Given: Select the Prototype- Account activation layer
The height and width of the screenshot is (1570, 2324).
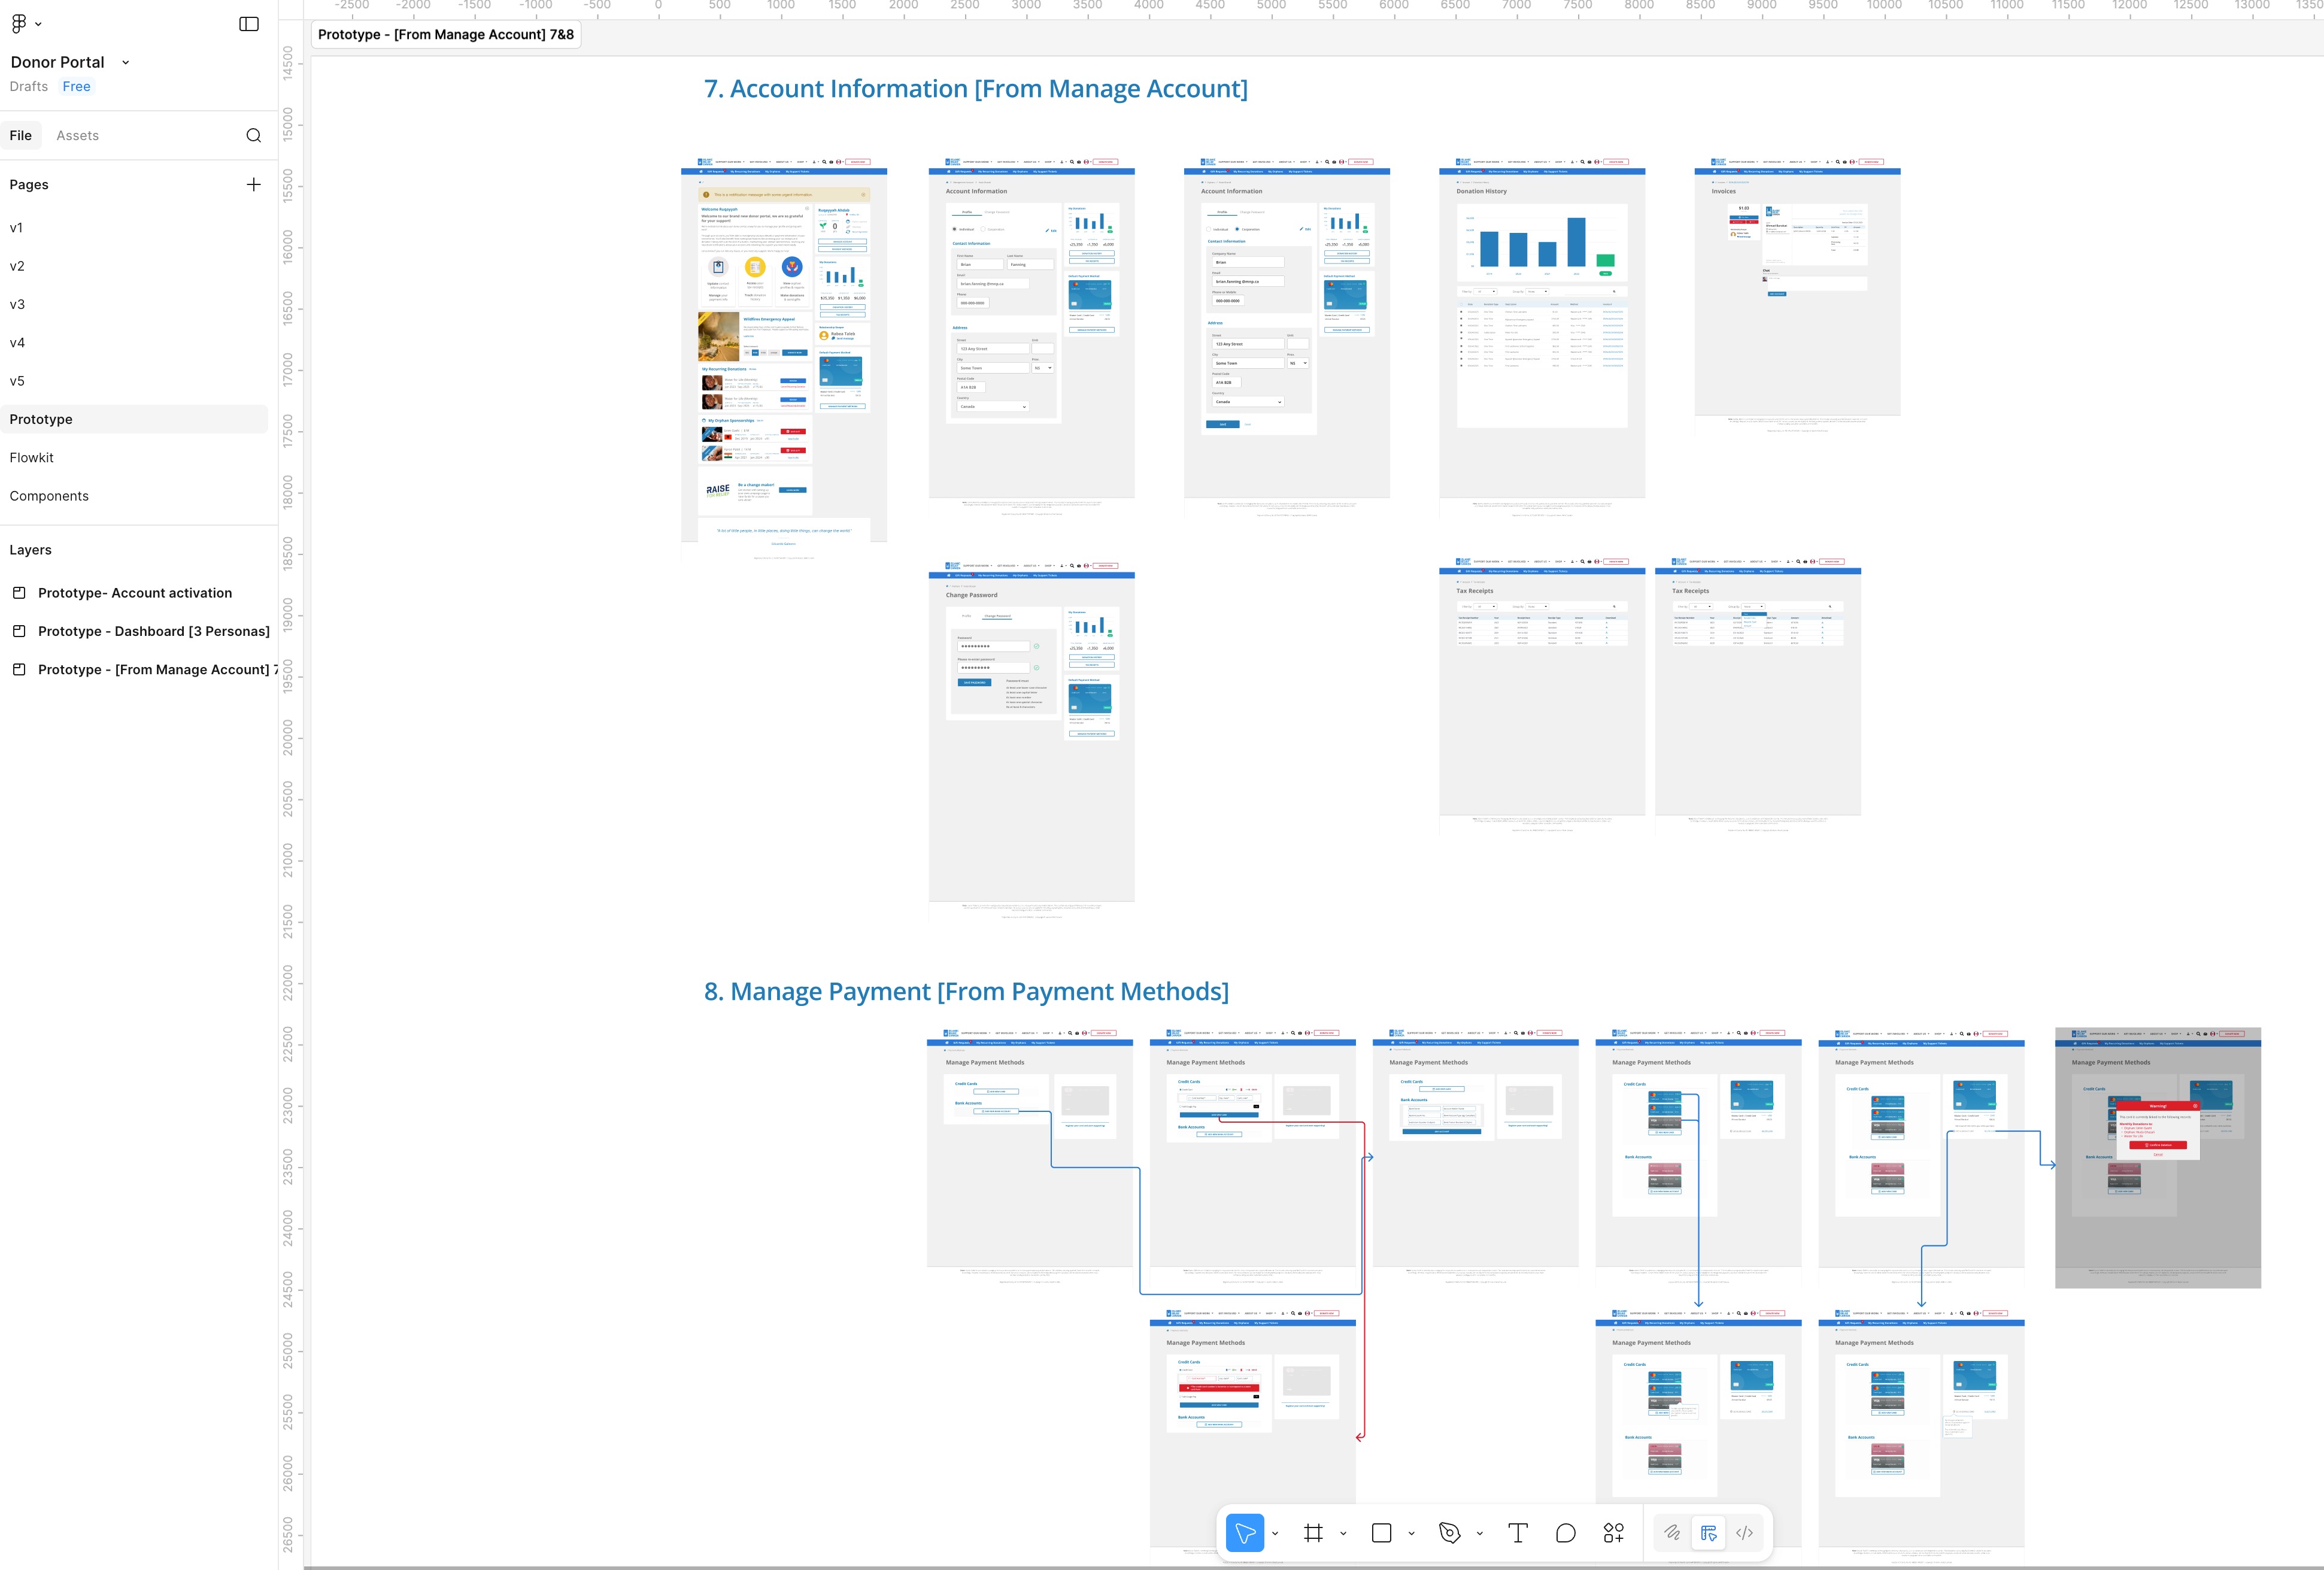Looking at the screenshot, I should 134,593.
